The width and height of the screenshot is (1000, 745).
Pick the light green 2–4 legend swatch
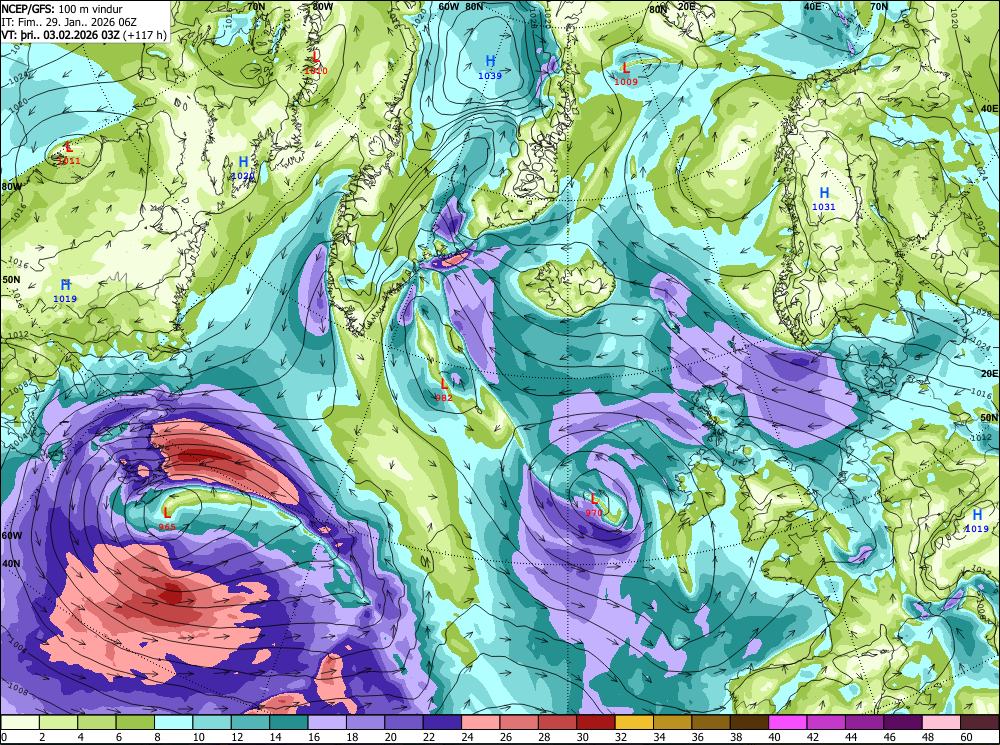tap(59, 722)
